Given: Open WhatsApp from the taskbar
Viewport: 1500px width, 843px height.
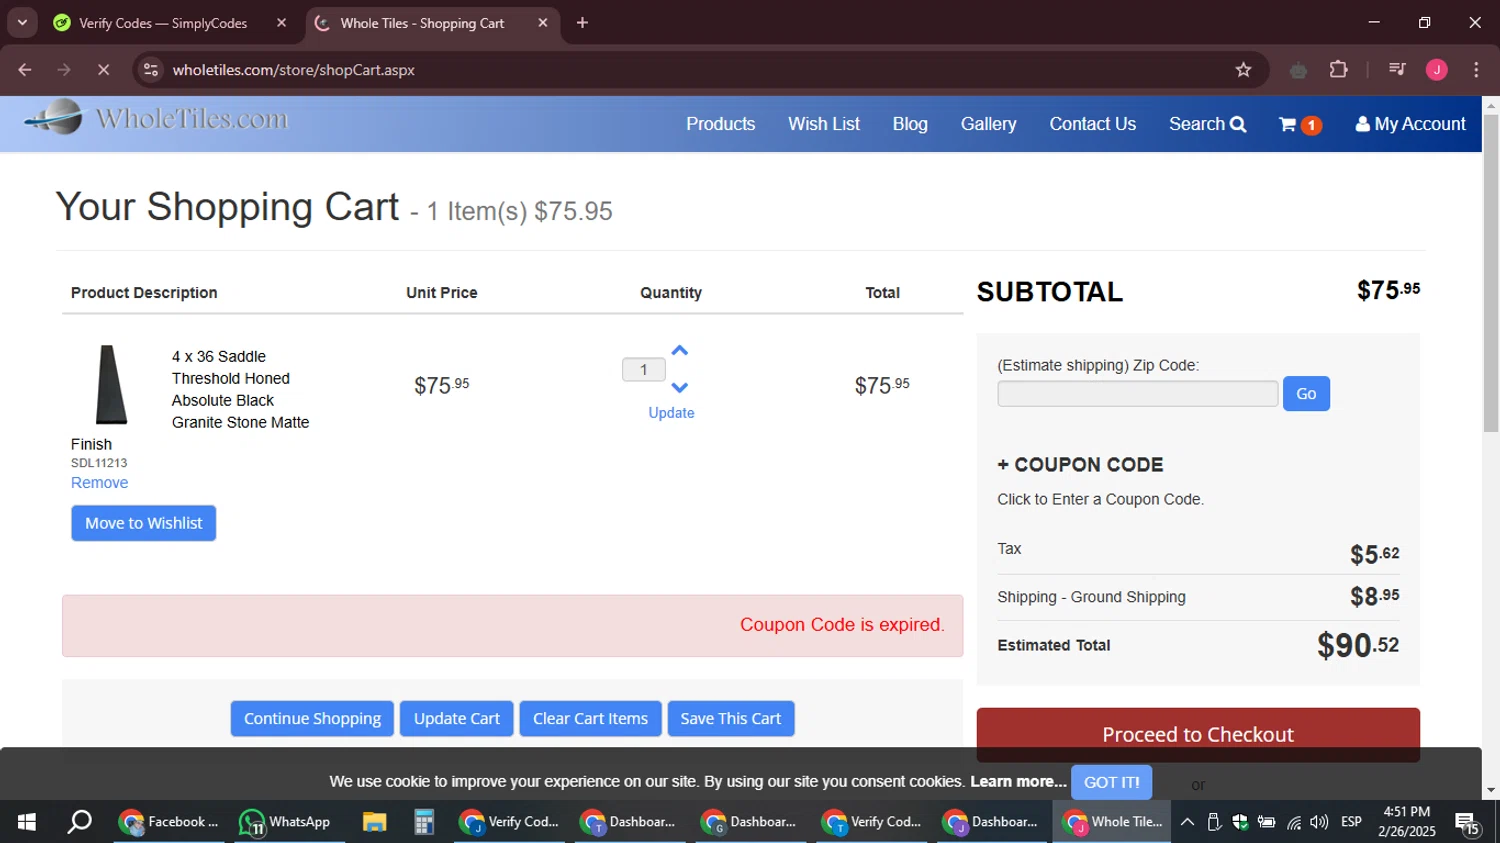Looking at the screenshot, I should coord(285,822).
